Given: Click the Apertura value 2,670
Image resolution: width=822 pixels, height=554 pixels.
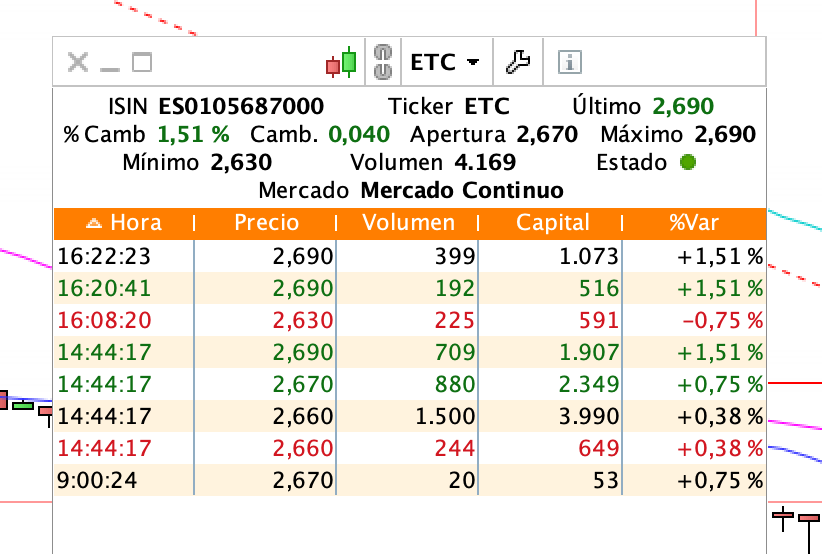Looking at the screenshot, I should [547, 135].
